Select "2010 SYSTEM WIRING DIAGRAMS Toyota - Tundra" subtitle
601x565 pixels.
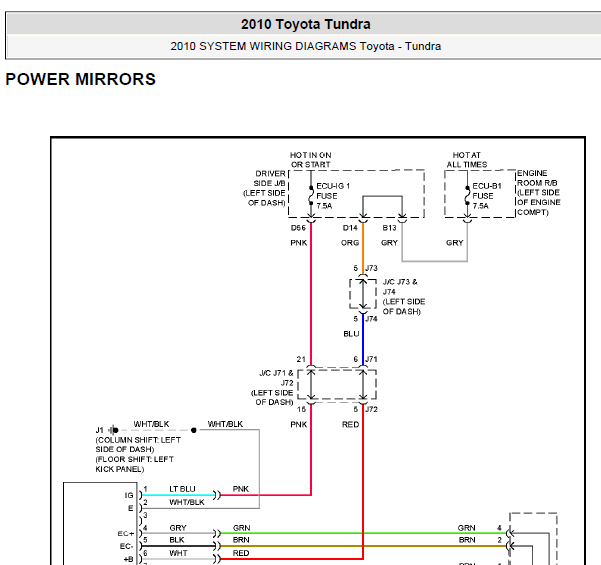pos(305,46)
